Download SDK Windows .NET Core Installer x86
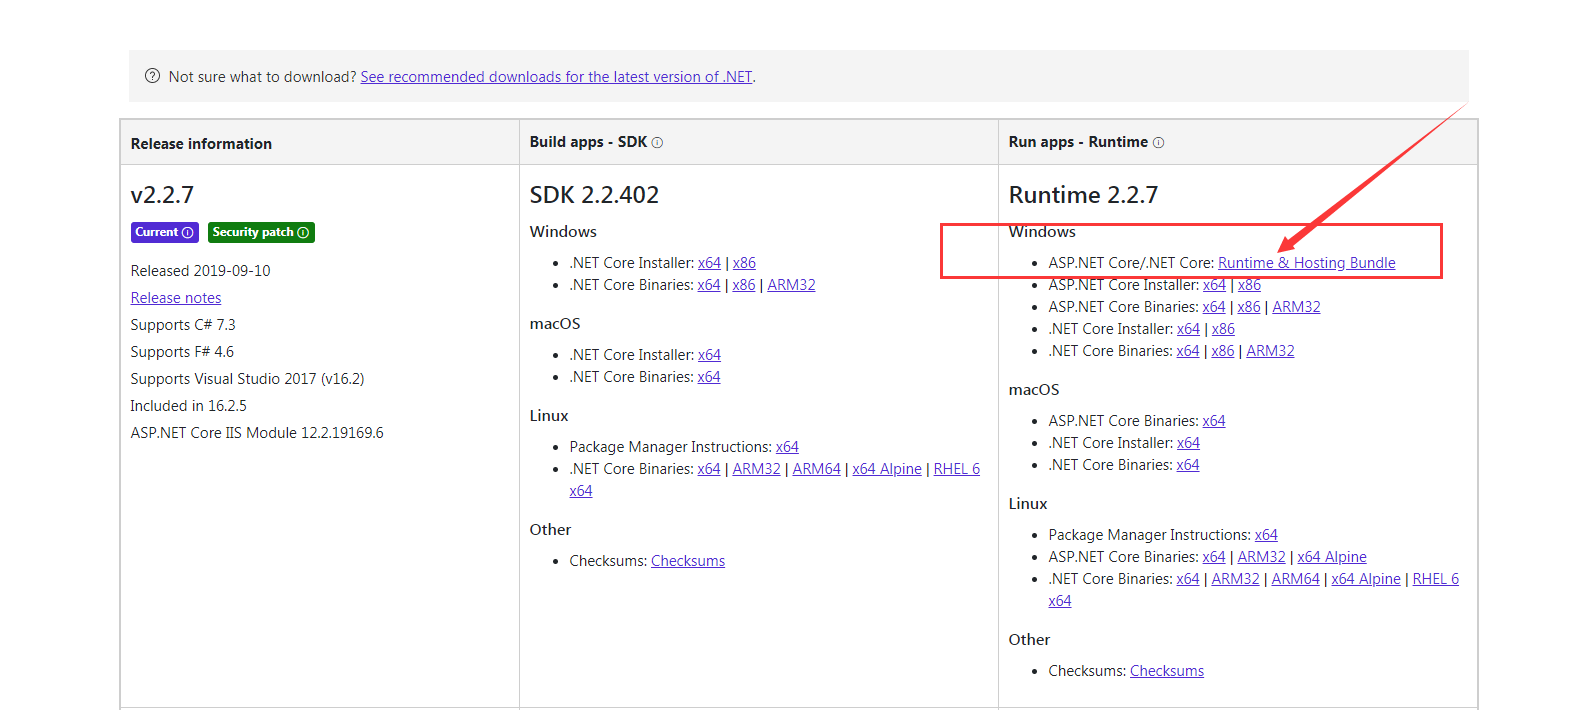The height and width of the screenshot is (710, 1591). pyautogui.click(x=744, y=263)
